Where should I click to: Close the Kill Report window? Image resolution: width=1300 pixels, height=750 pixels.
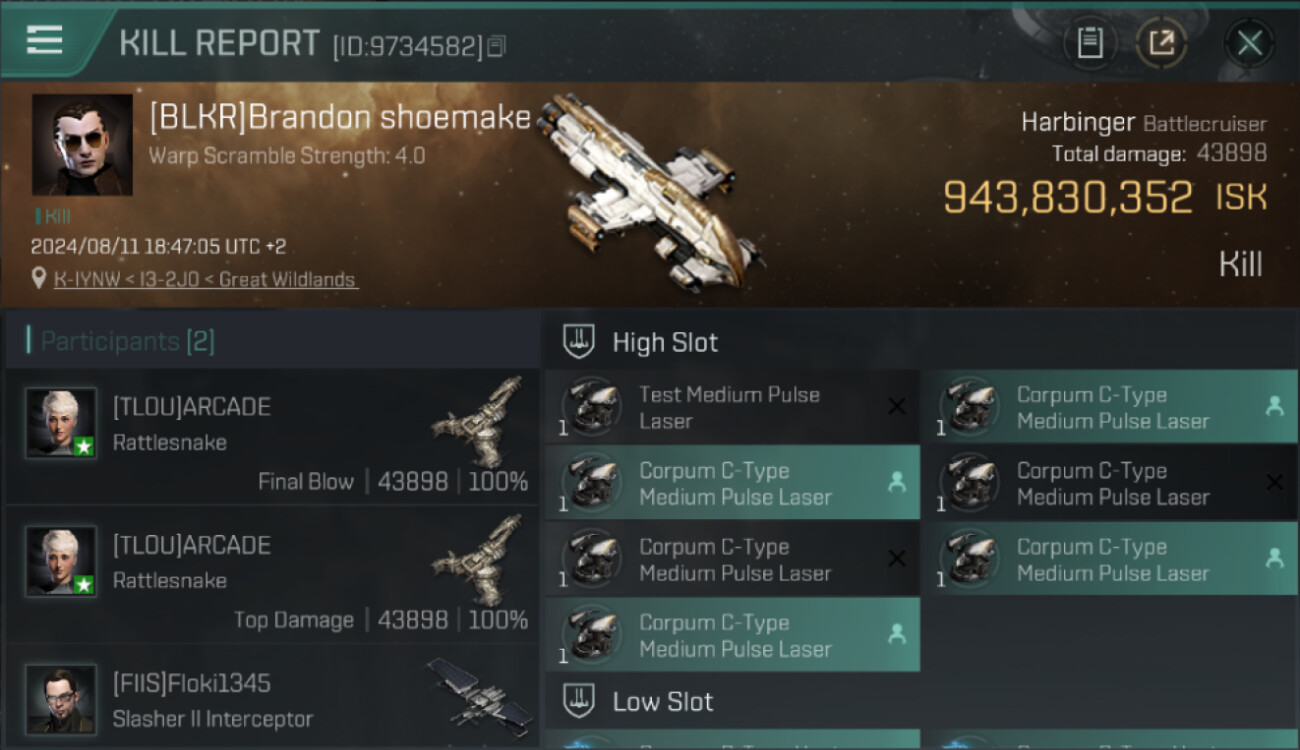[1249, 43]
